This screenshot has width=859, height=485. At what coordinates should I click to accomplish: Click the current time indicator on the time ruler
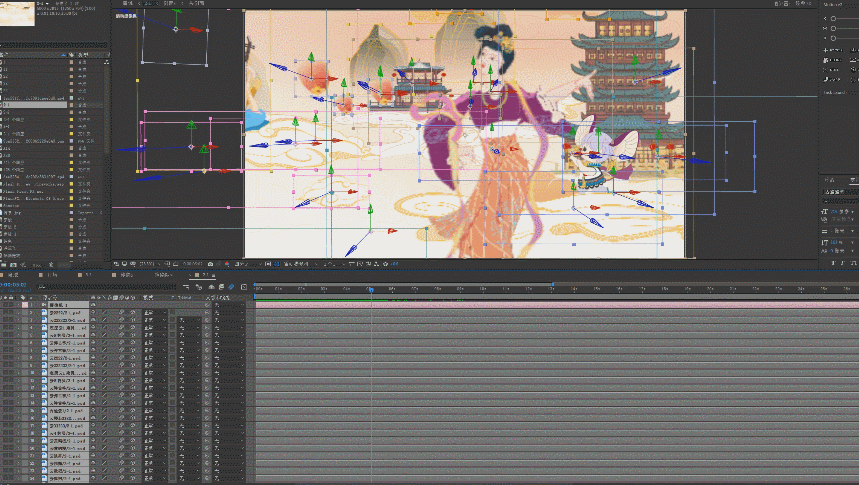tap(371, 289)
